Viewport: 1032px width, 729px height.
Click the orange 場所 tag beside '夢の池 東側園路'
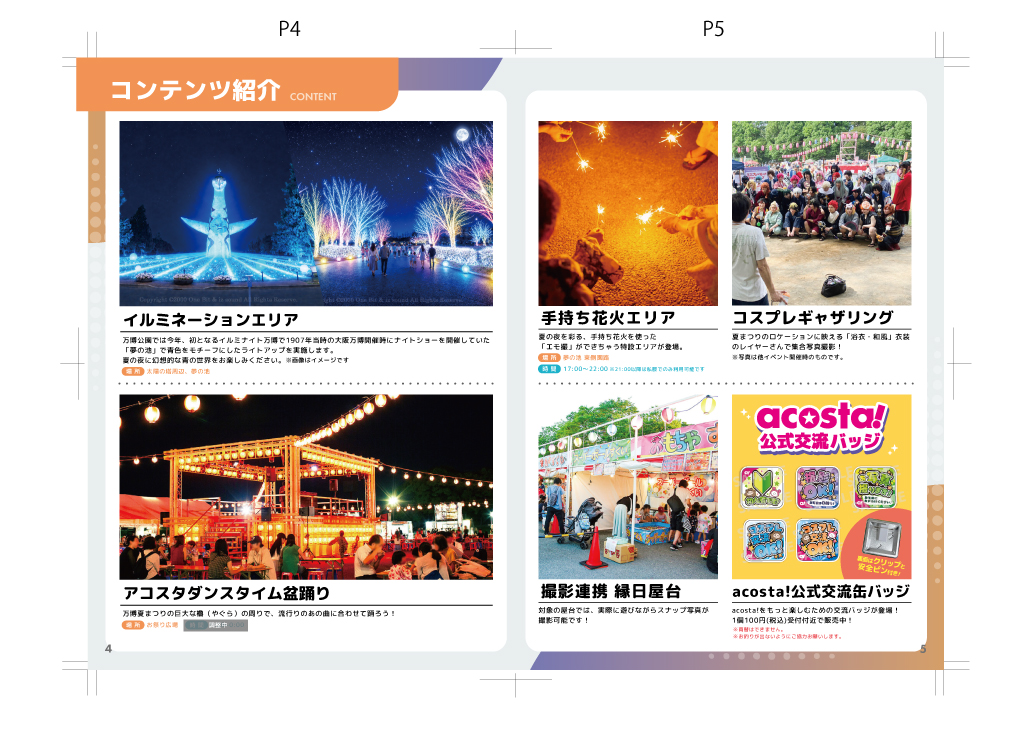549,358
